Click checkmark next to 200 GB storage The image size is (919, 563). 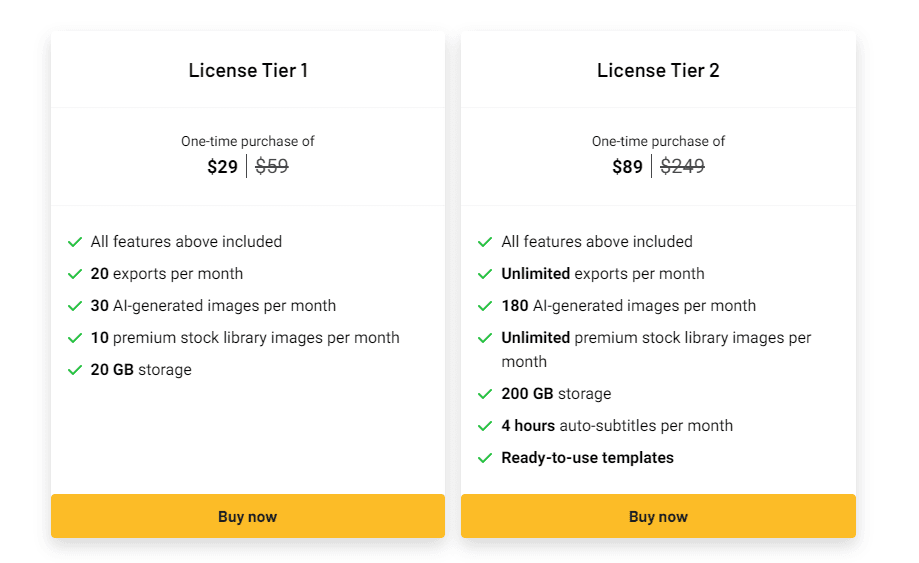485,394
